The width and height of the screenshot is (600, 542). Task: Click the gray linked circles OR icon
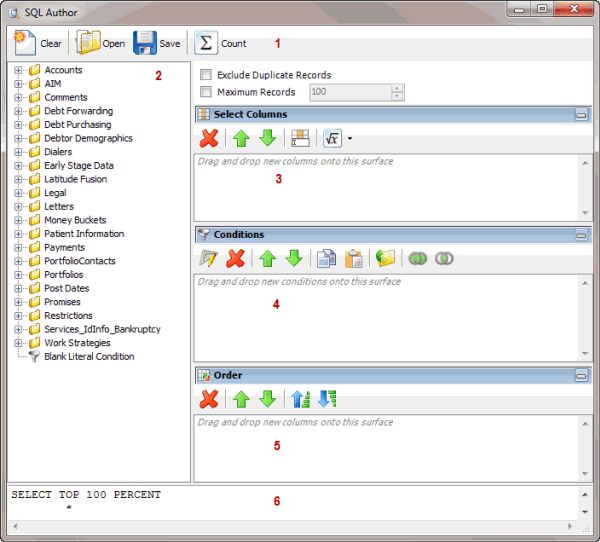(x=444, y=258)
